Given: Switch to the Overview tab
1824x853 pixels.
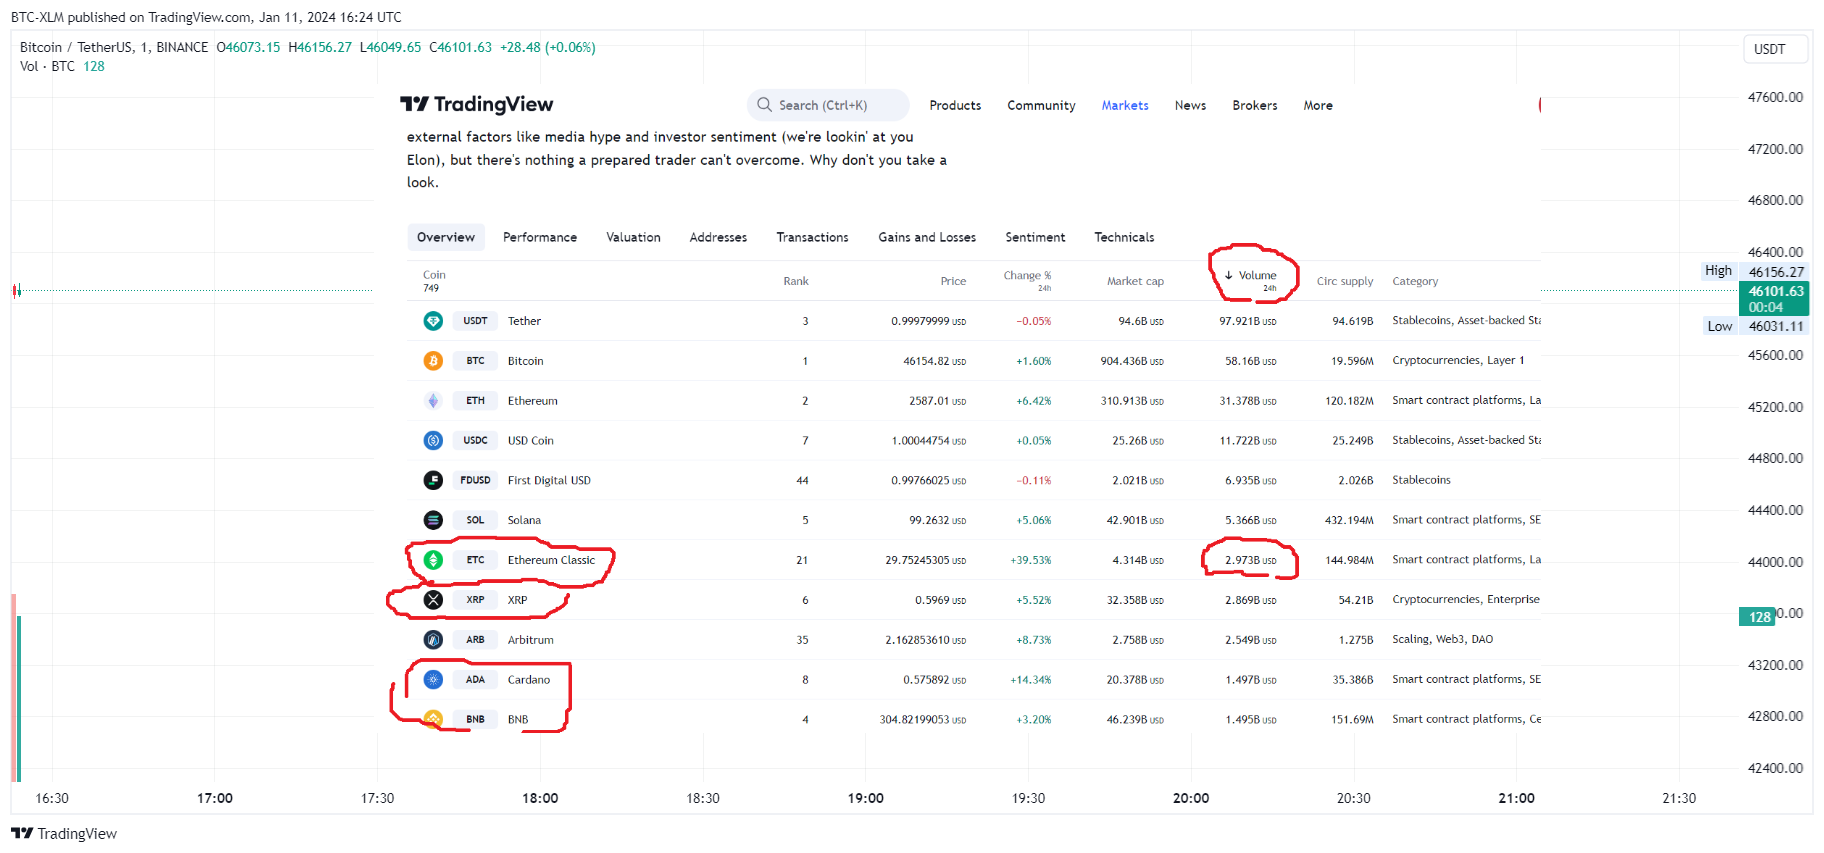Looking at the screenshot, I should (446, 237).
